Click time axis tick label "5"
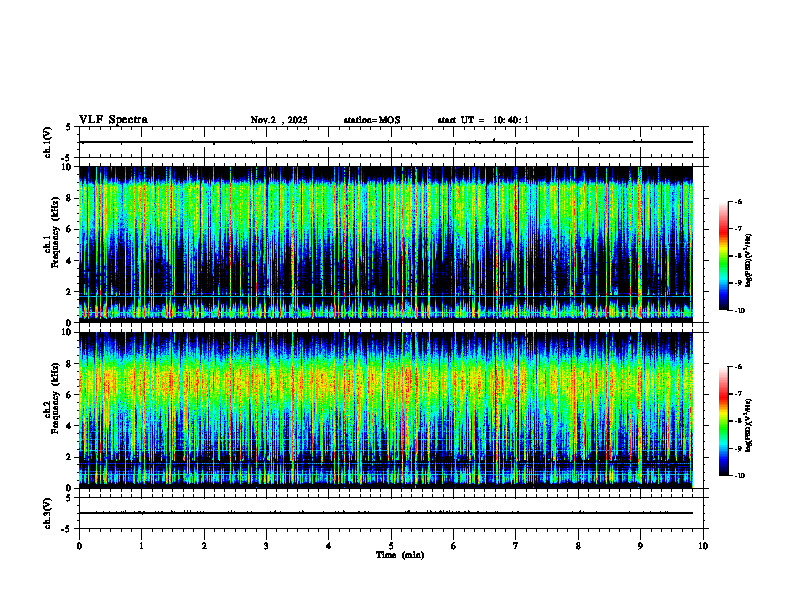 click(x=391, y=546)
